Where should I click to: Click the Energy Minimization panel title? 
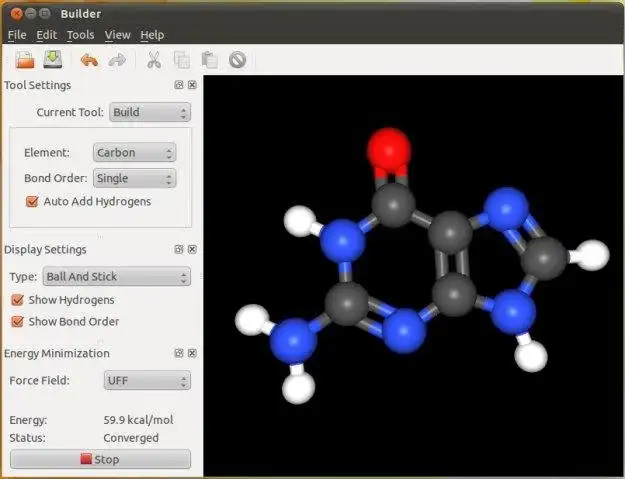(57, 353)
